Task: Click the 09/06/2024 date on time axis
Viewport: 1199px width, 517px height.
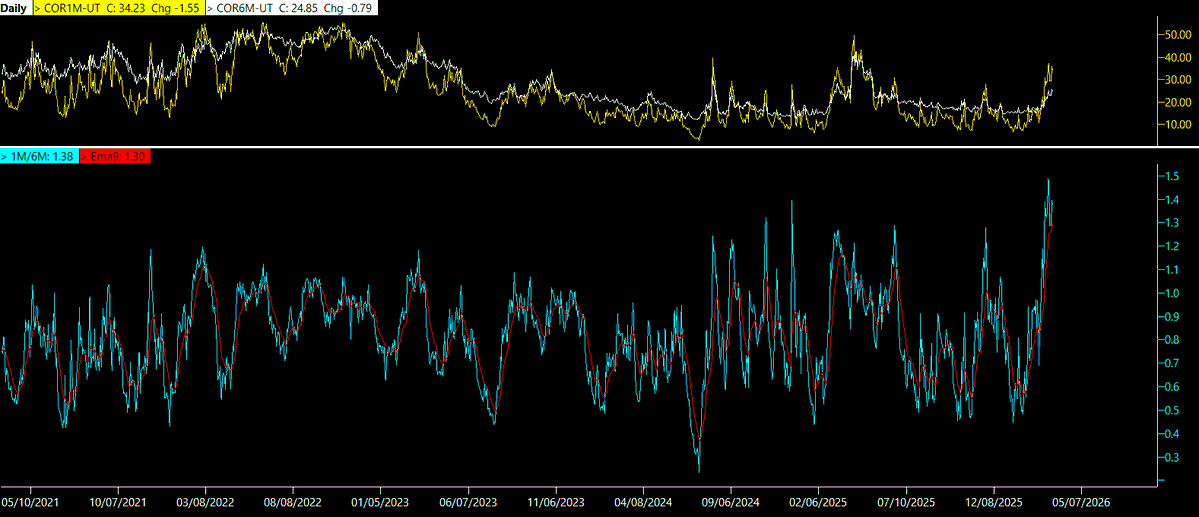Action: click(x=731, y=503)
